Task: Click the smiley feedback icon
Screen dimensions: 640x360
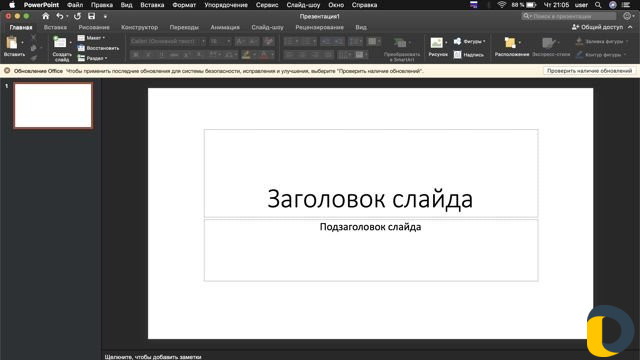Action: (x=627, y=16)
